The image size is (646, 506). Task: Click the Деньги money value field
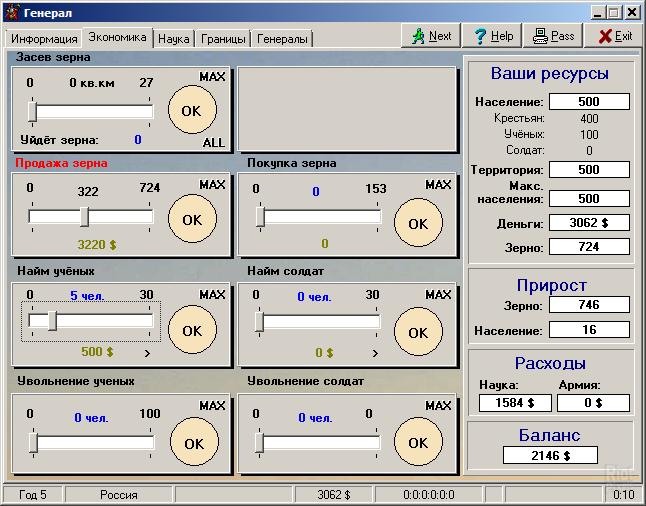tap(589, 222)
